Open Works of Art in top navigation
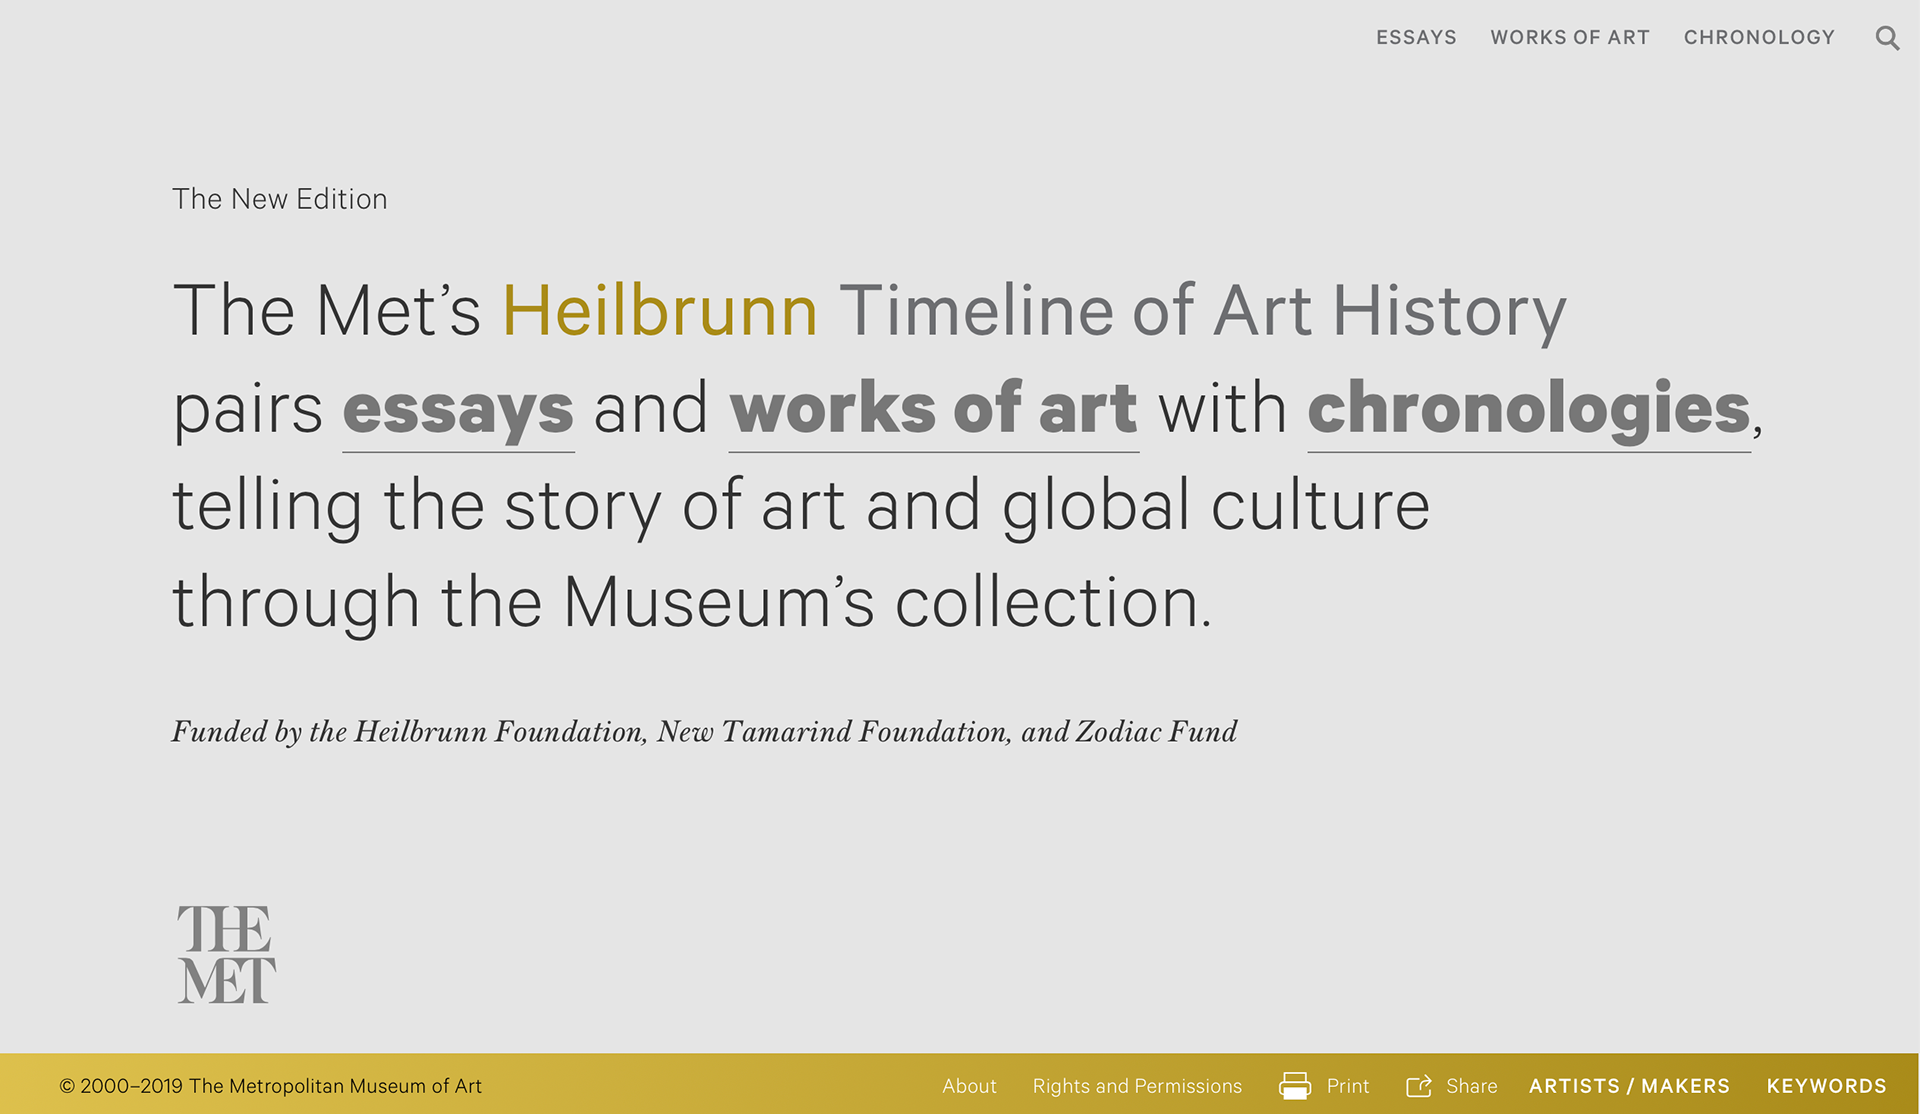Screen dimensions: 1920x1114 tap(1570, 38)
